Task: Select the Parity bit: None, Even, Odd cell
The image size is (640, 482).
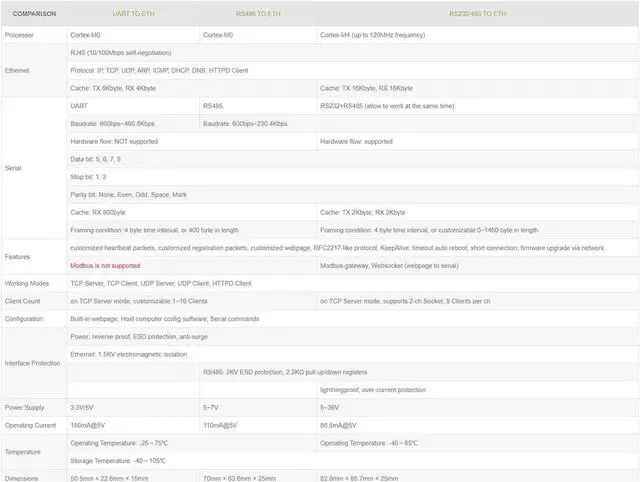Action: (x=352, y=195)
